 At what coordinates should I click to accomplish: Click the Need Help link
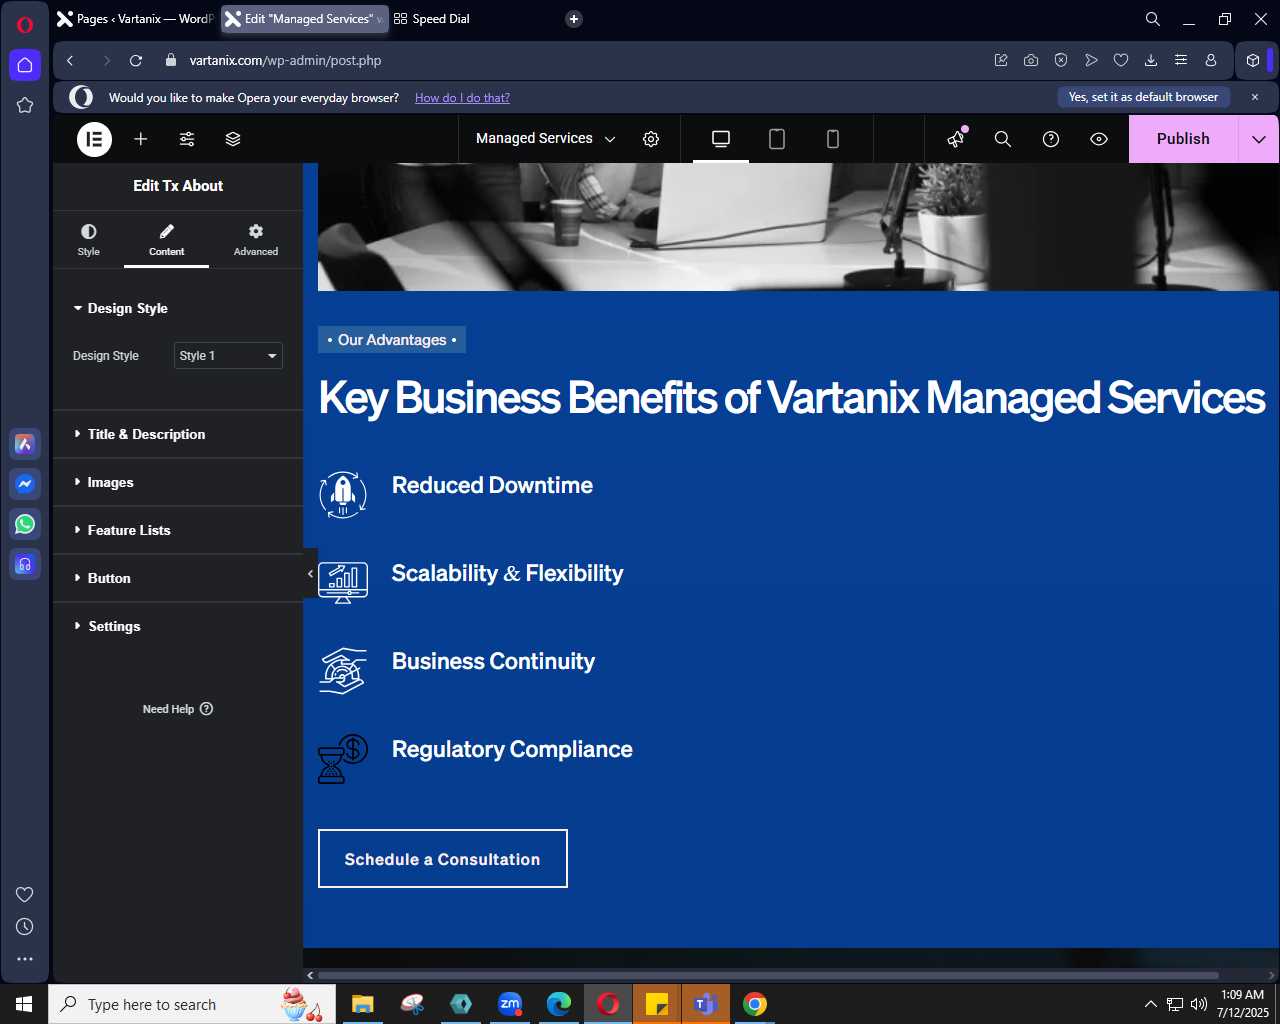point(178,709)
